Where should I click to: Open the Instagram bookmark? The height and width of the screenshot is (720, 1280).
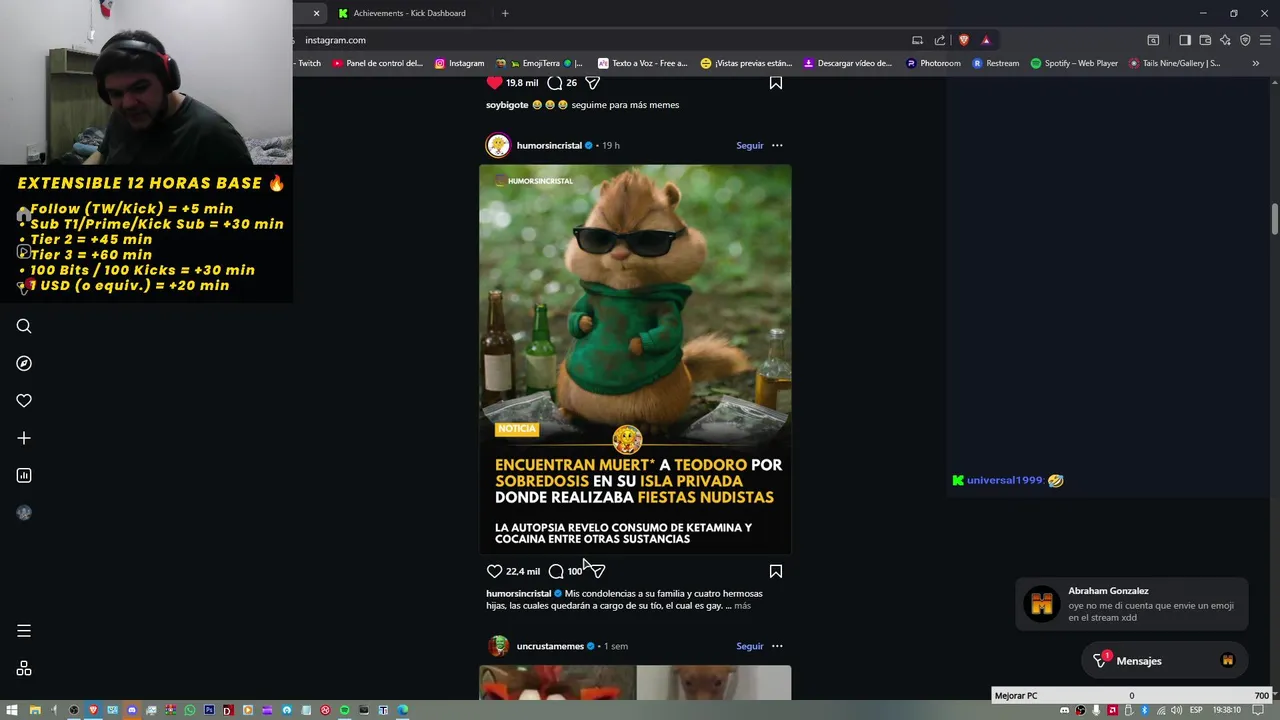[x=459, y=63]
